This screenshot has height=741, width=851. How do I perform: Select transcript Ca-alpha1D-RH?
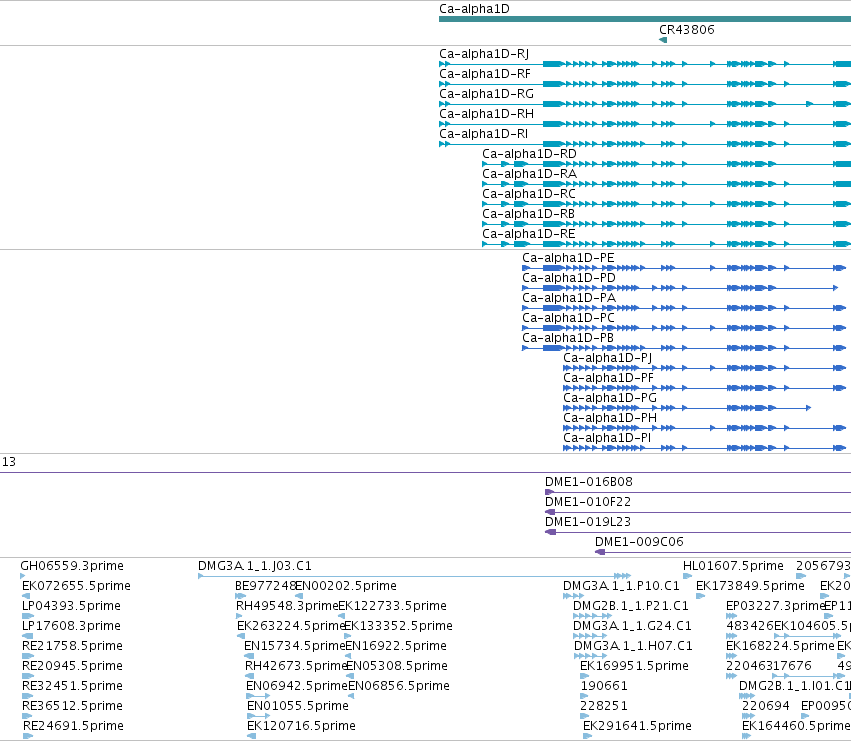(486, 114)
